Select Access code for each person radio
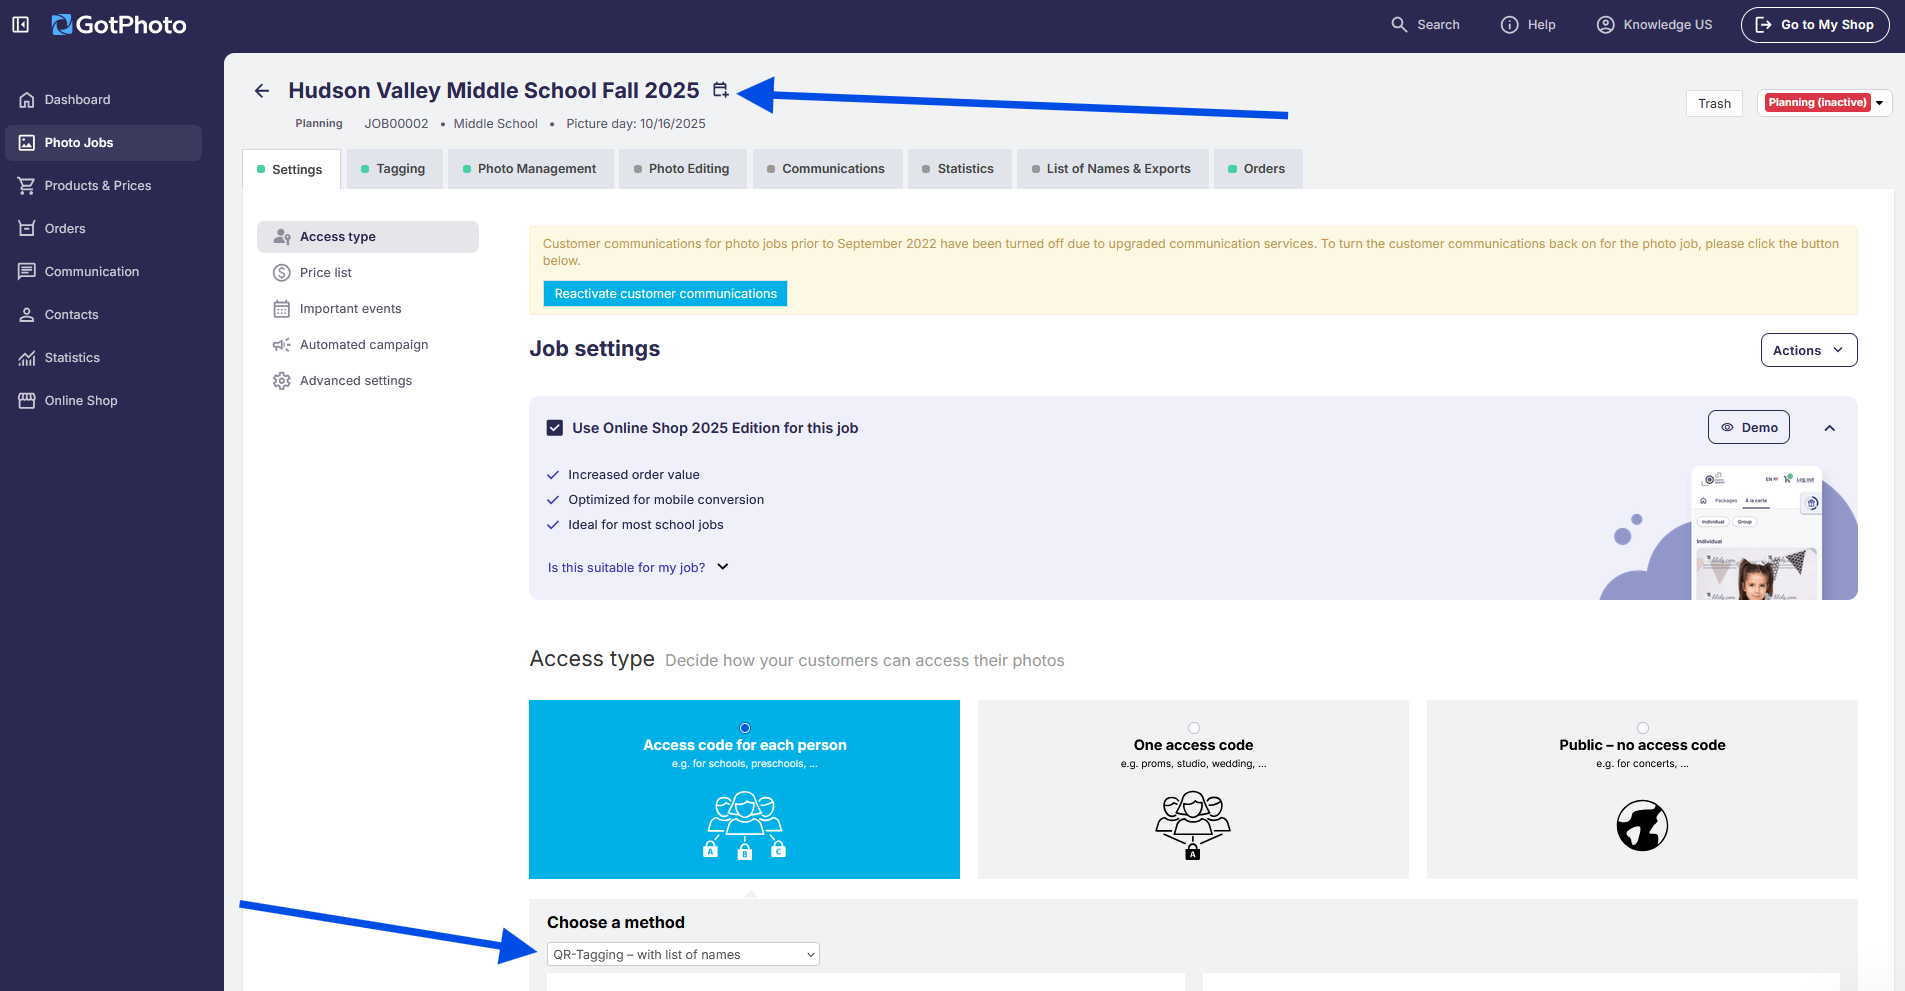The image size is (1905, 991). click(745, 728)
